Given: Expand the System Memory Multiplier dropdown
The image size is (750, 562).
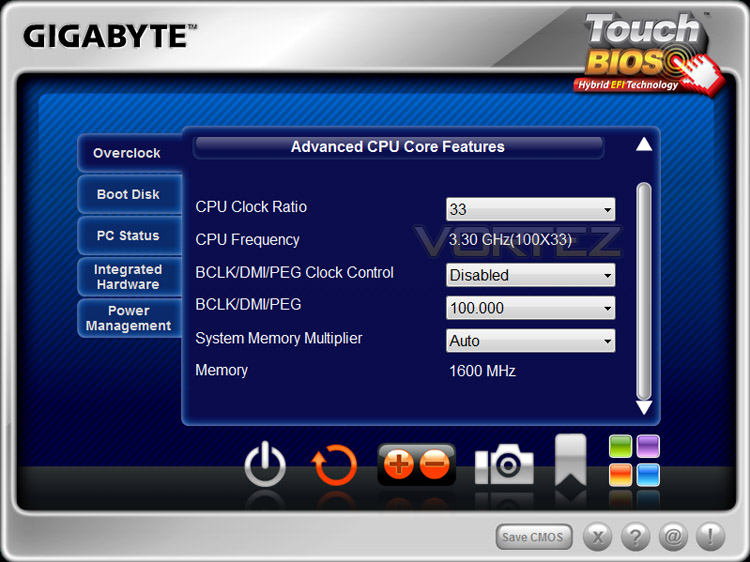Looking at the screenshot, I should click(530, 341).
